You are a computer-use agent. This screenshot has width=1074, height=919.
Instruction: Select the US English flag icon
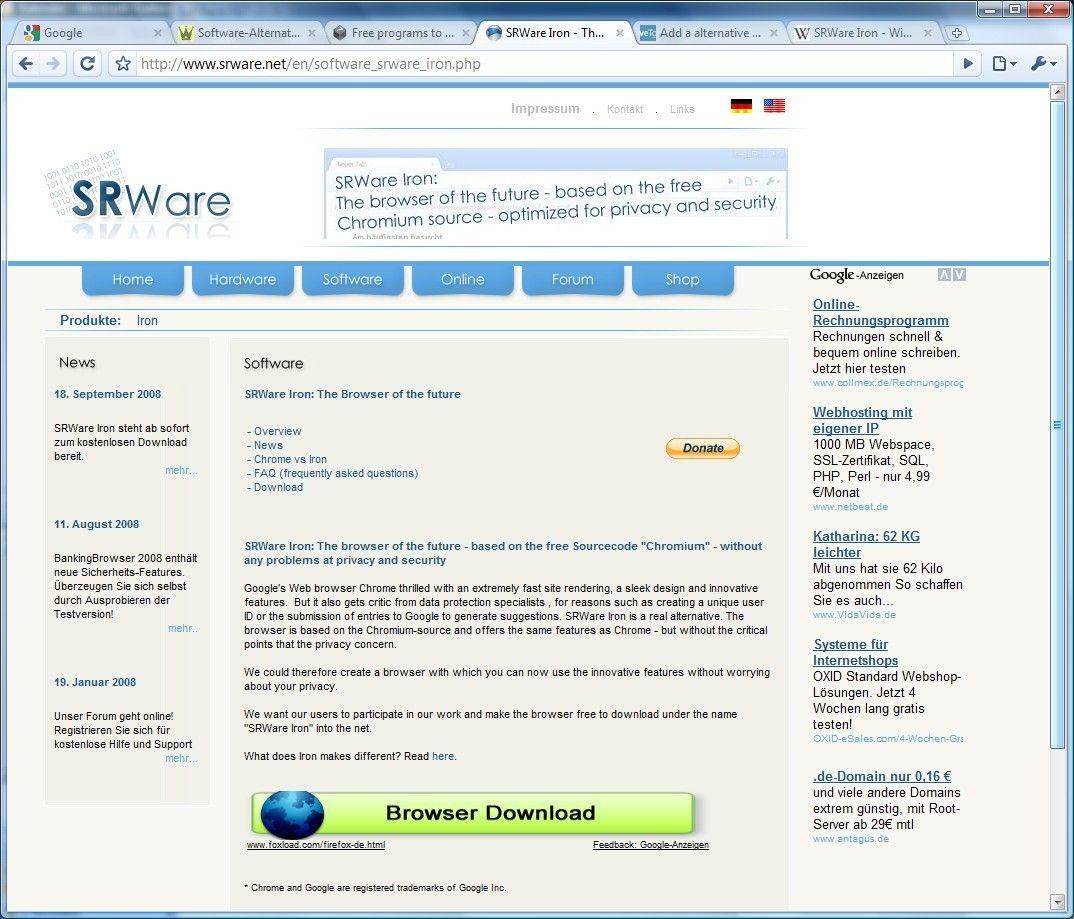[774, 106]
